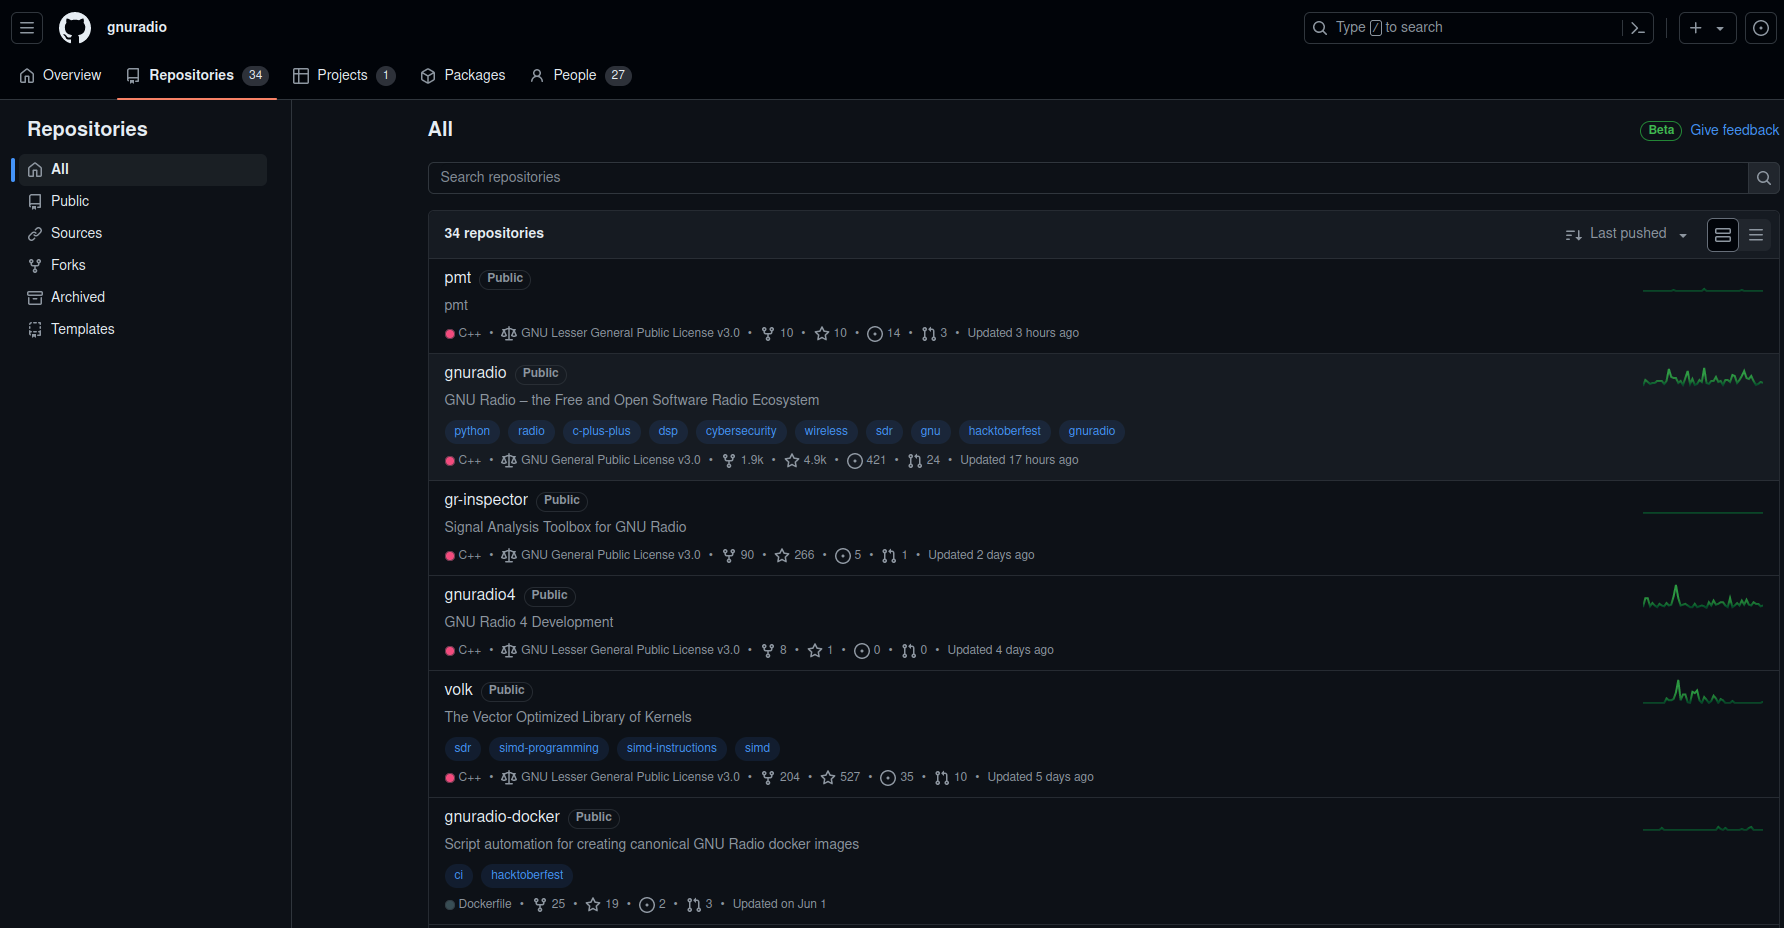Open gr-inspector forks icon (90)

[x=729, y=555]
